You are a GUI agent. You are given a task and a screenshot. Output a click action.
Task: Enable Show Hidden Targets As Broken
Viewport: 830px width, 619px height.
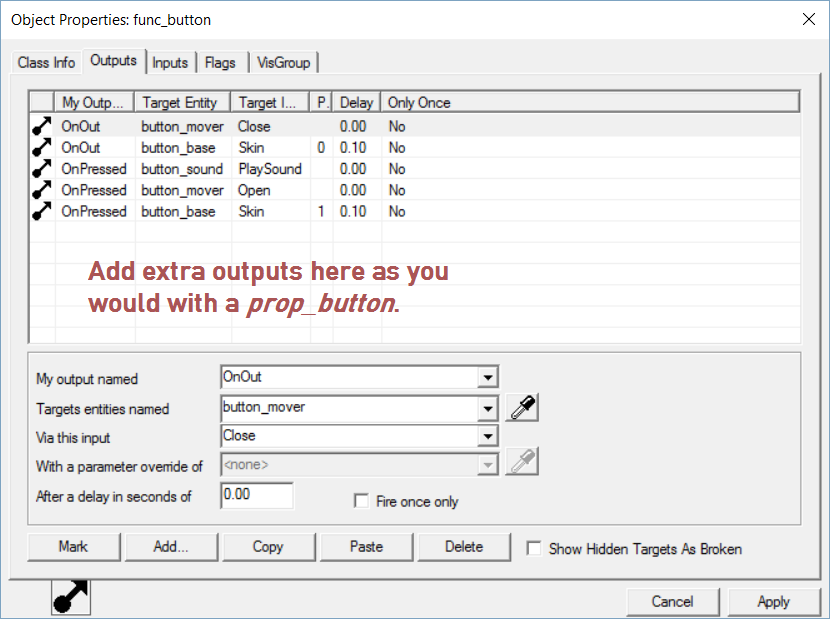point(534,549)
